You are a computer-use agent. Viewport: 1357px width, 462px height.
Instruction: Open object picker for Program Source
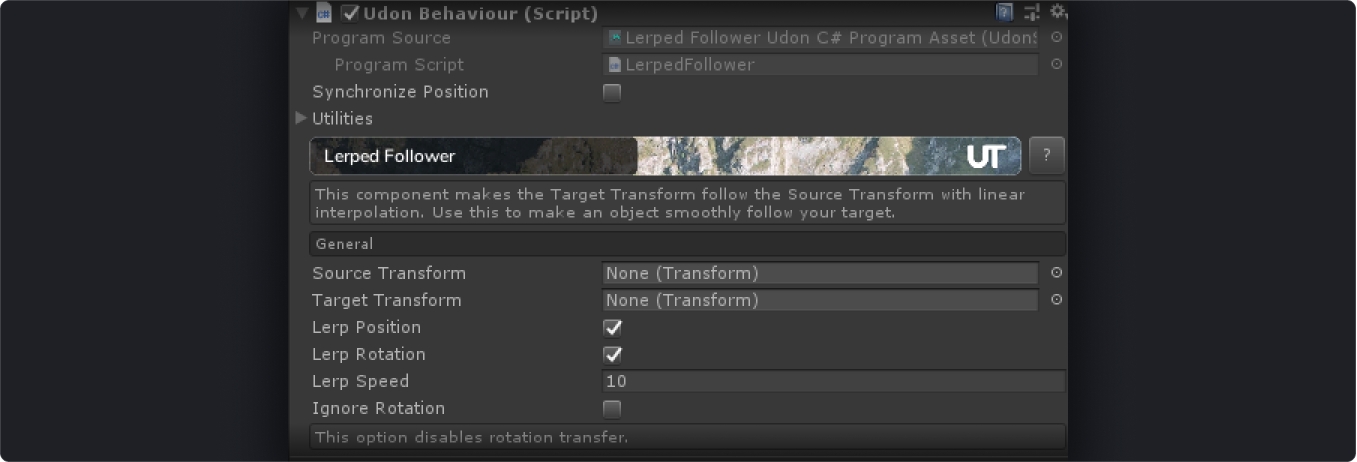(1057, 38)
